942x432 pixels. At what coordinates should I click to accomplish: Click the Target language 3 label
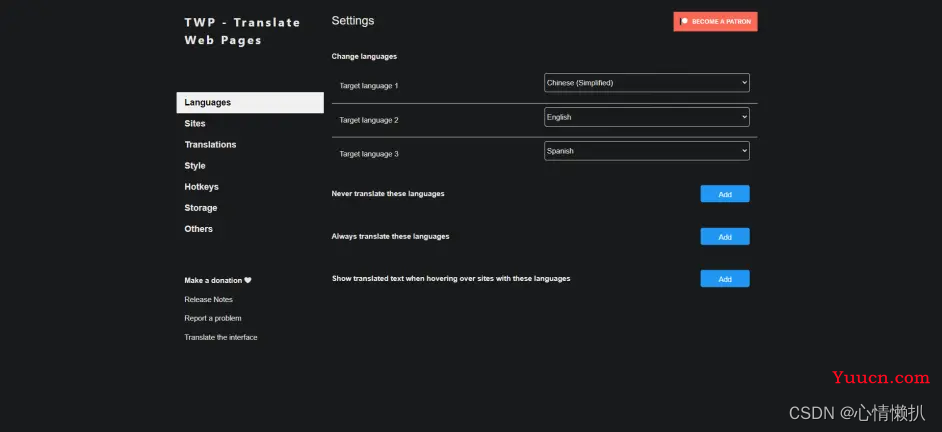[369, 154]
